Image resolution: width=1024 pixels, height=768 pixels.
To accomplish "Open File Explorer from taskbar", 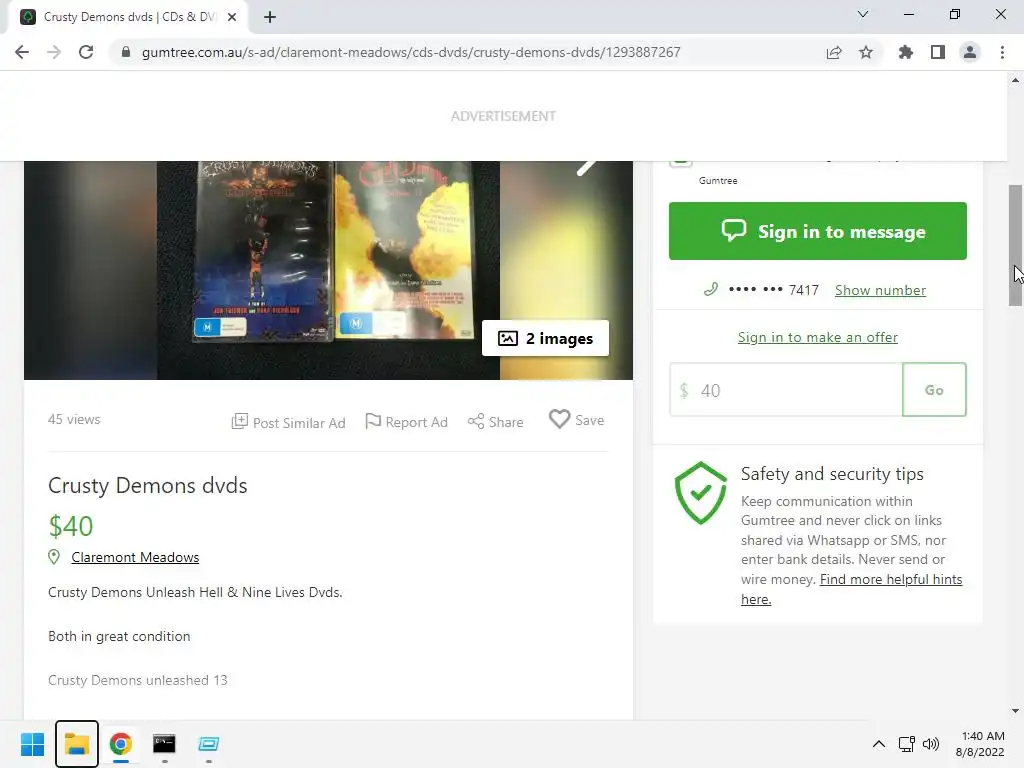I will click(x=76, y=744).
